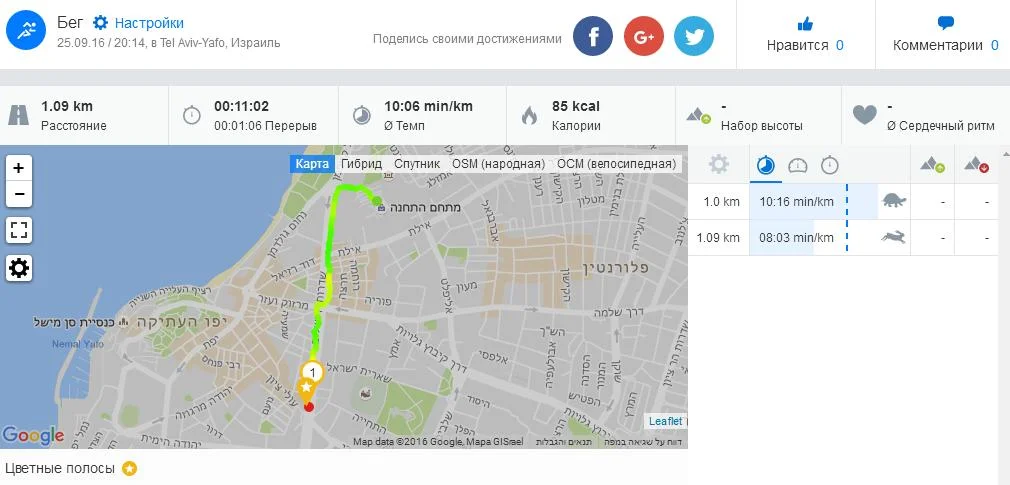Select the OSM (народная) map layer
The image size is (1010, 485).
point(499,164)
